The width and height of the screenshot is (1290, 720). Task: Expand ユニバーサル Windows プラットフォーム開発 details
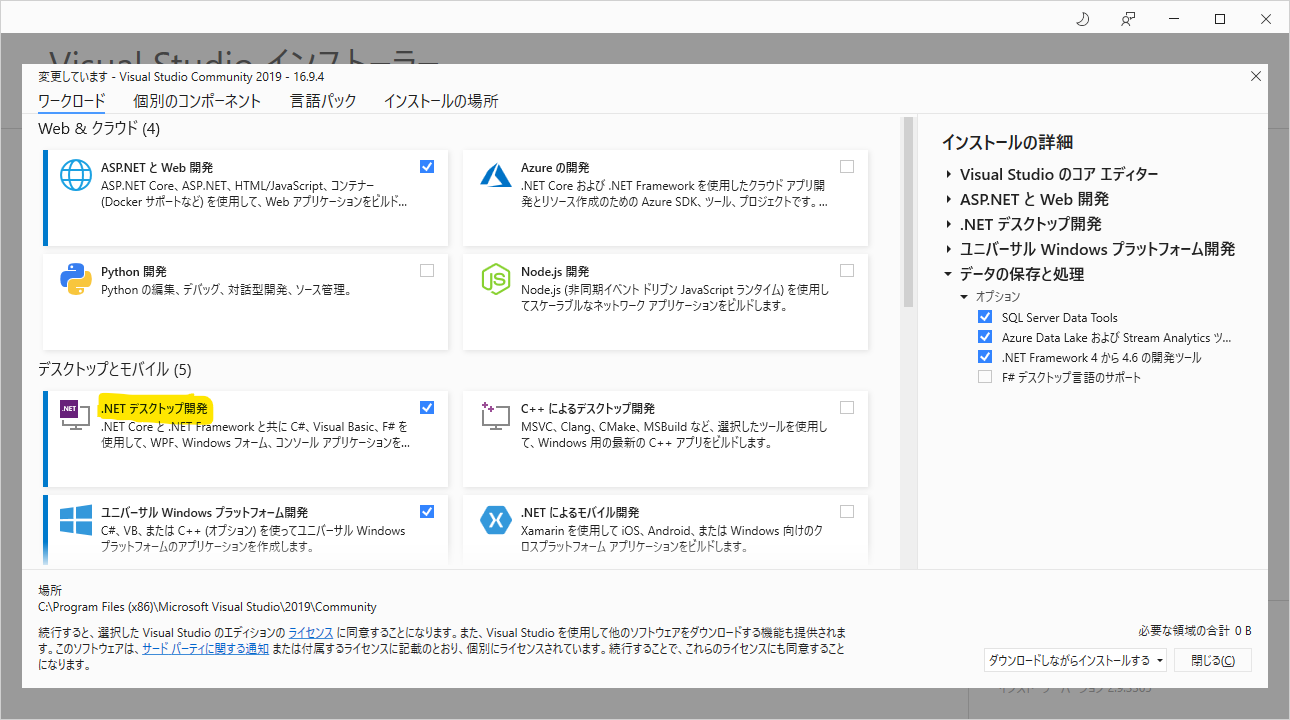tap(948, 249)
